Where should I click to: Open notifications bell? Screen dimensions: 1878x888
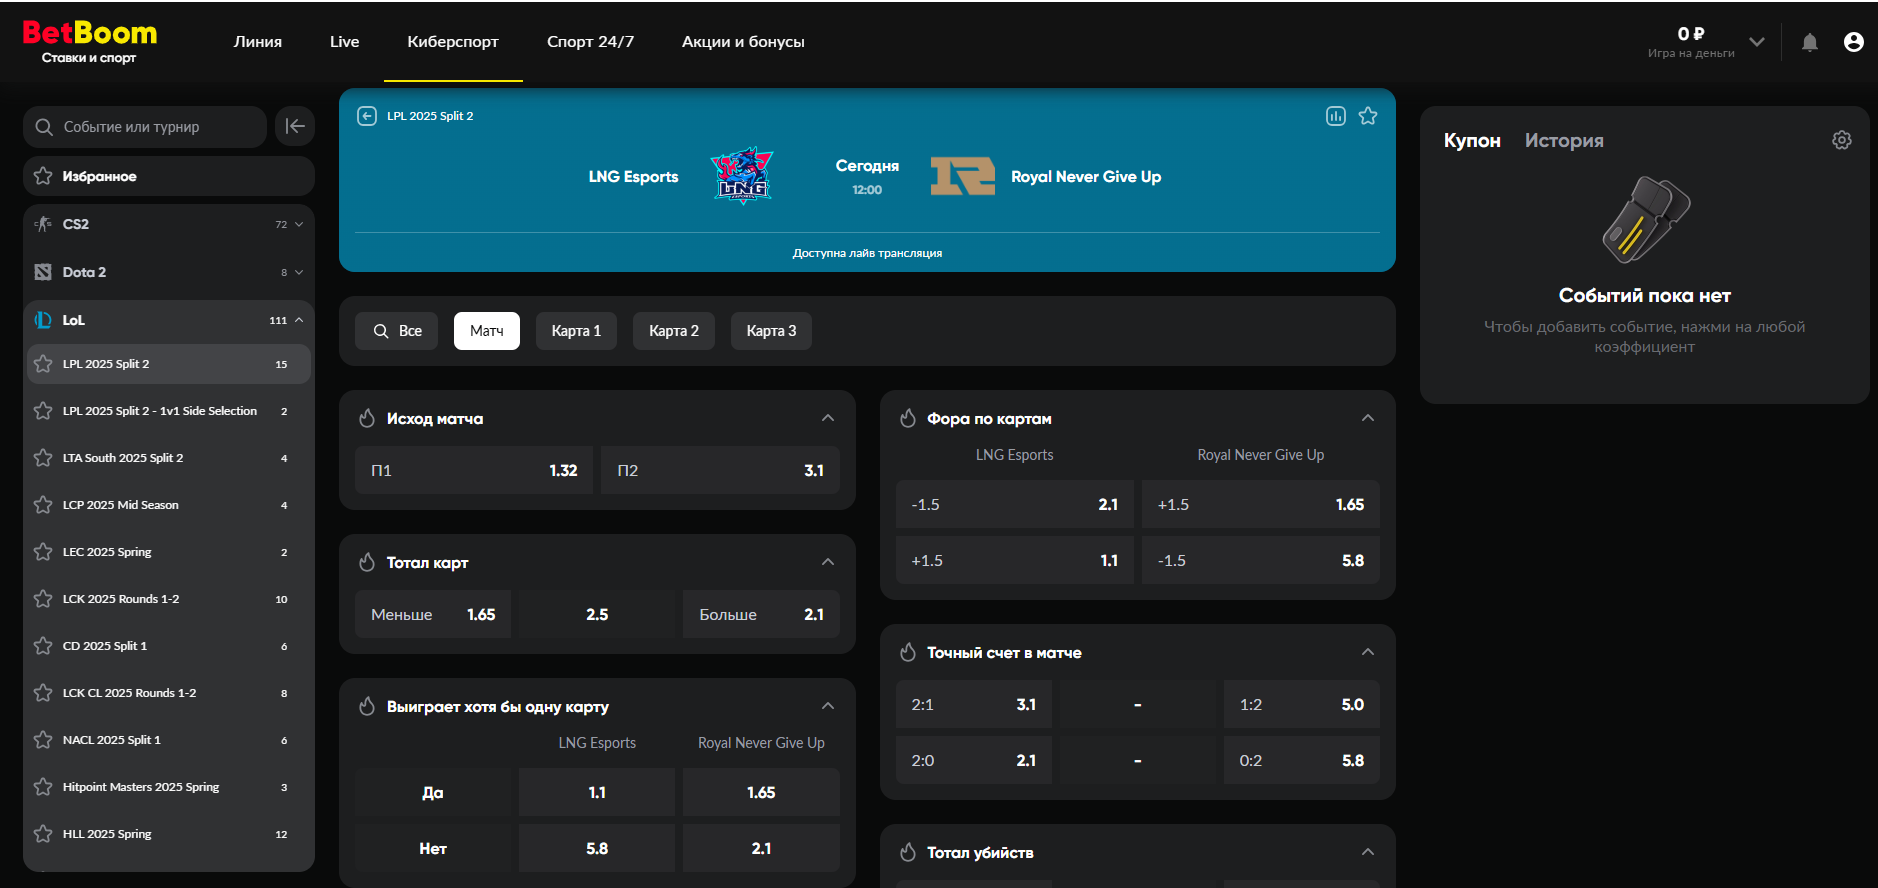tap(1809, 42)
